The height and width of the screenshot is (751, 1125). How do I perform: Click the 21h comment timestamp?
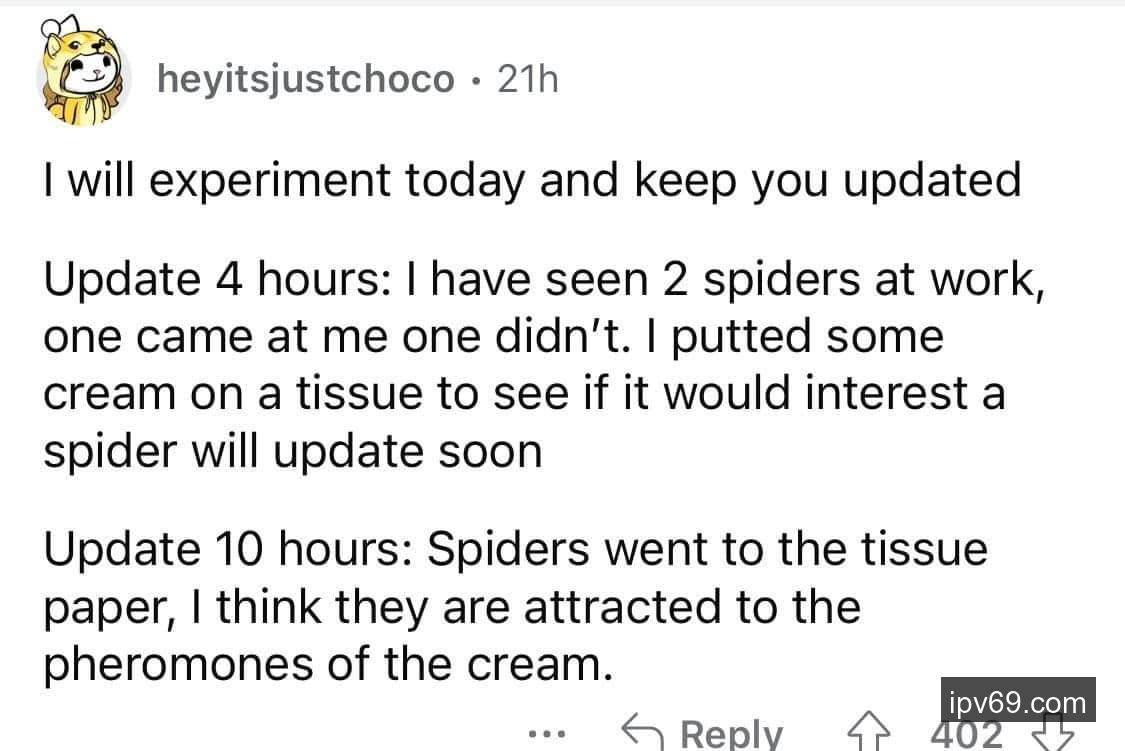[527, 80]
